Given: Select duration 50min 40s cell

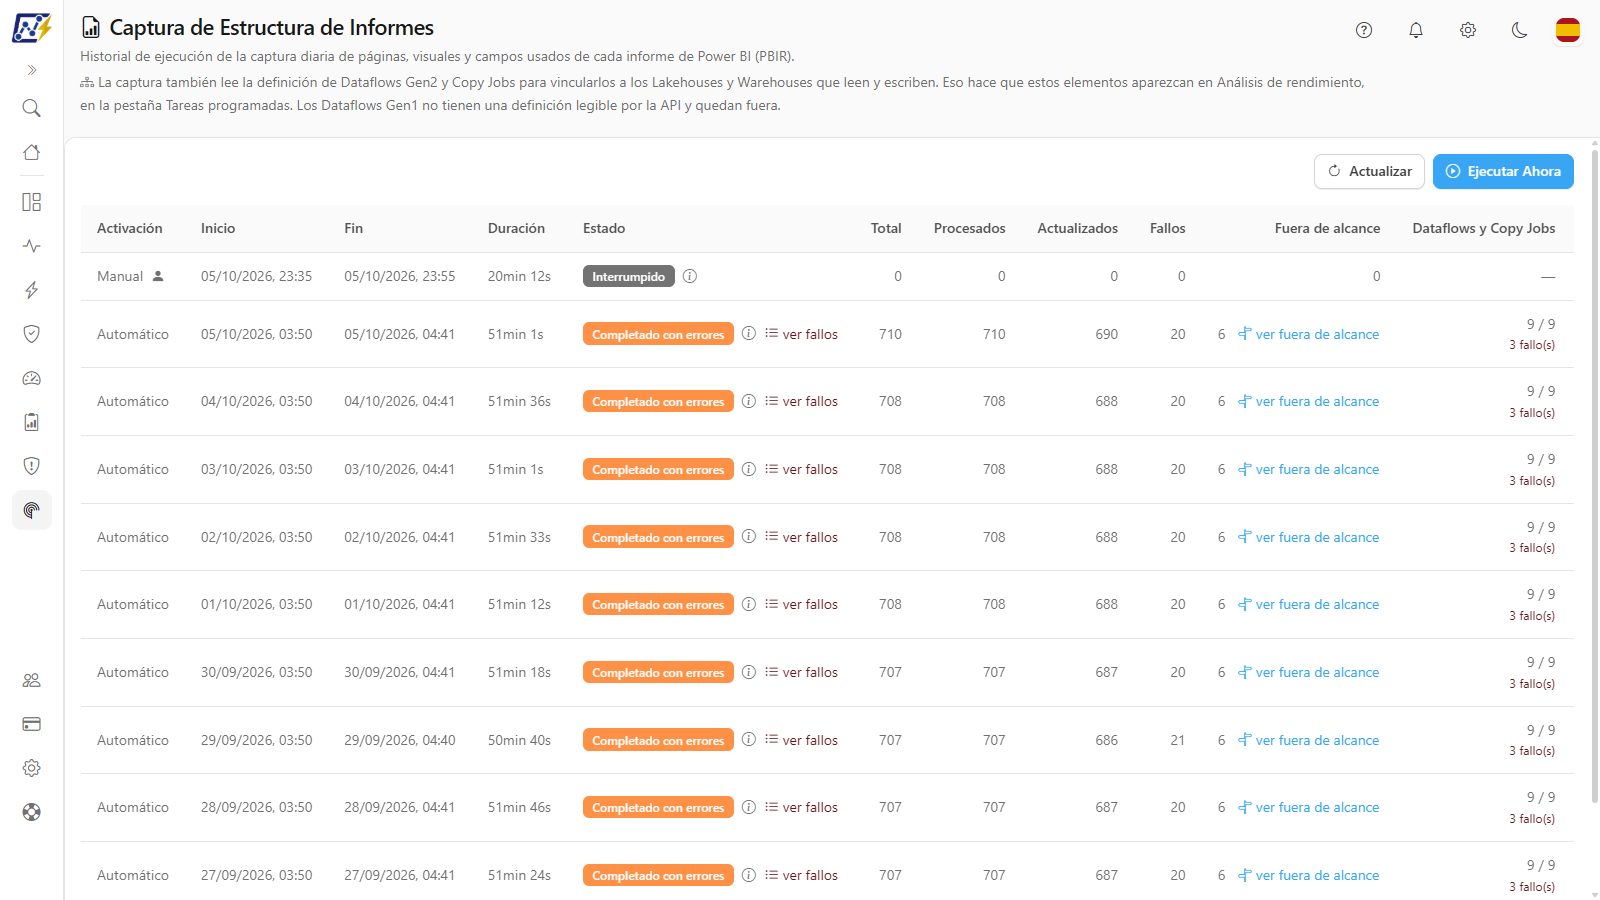Looking at the screenshot, I should click(x=519, y=740).
